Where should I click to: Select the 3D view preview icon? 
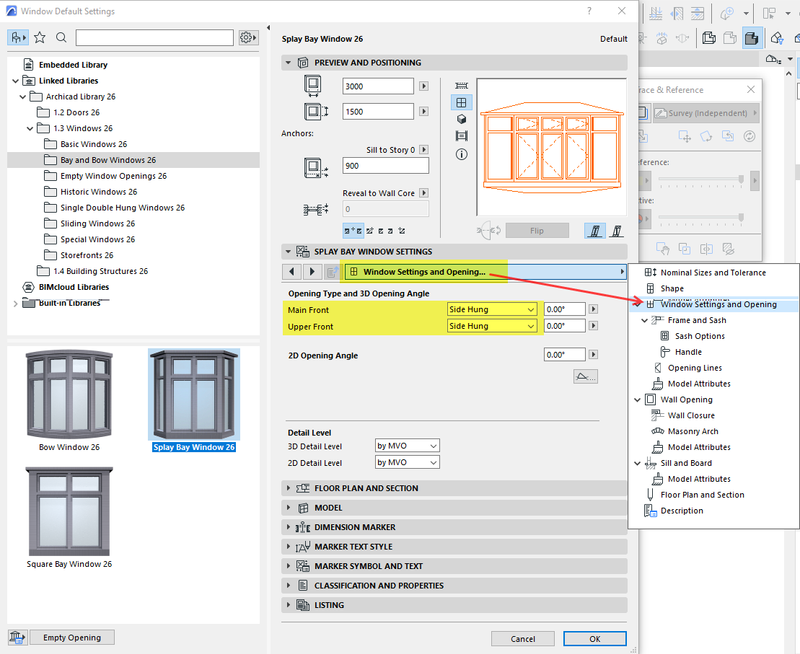(x=461, y=119)
